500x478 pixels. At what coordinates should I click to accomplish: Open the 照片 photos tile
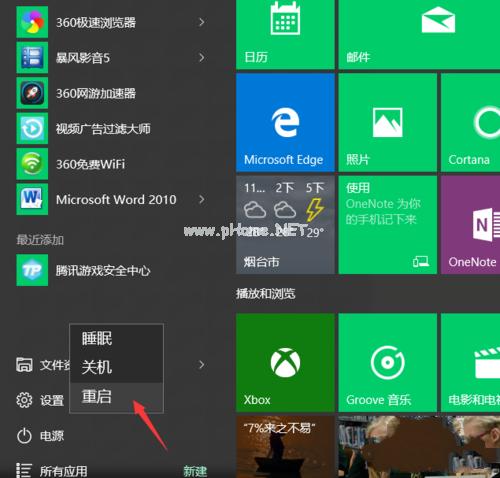(x=387, y=122)
